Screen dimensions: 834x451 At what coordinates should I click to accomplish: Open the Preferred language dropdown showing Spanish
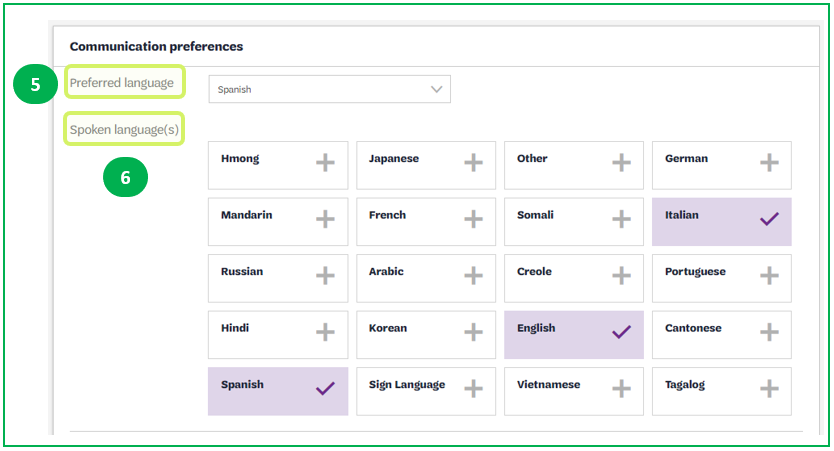[x=329, y=89]
